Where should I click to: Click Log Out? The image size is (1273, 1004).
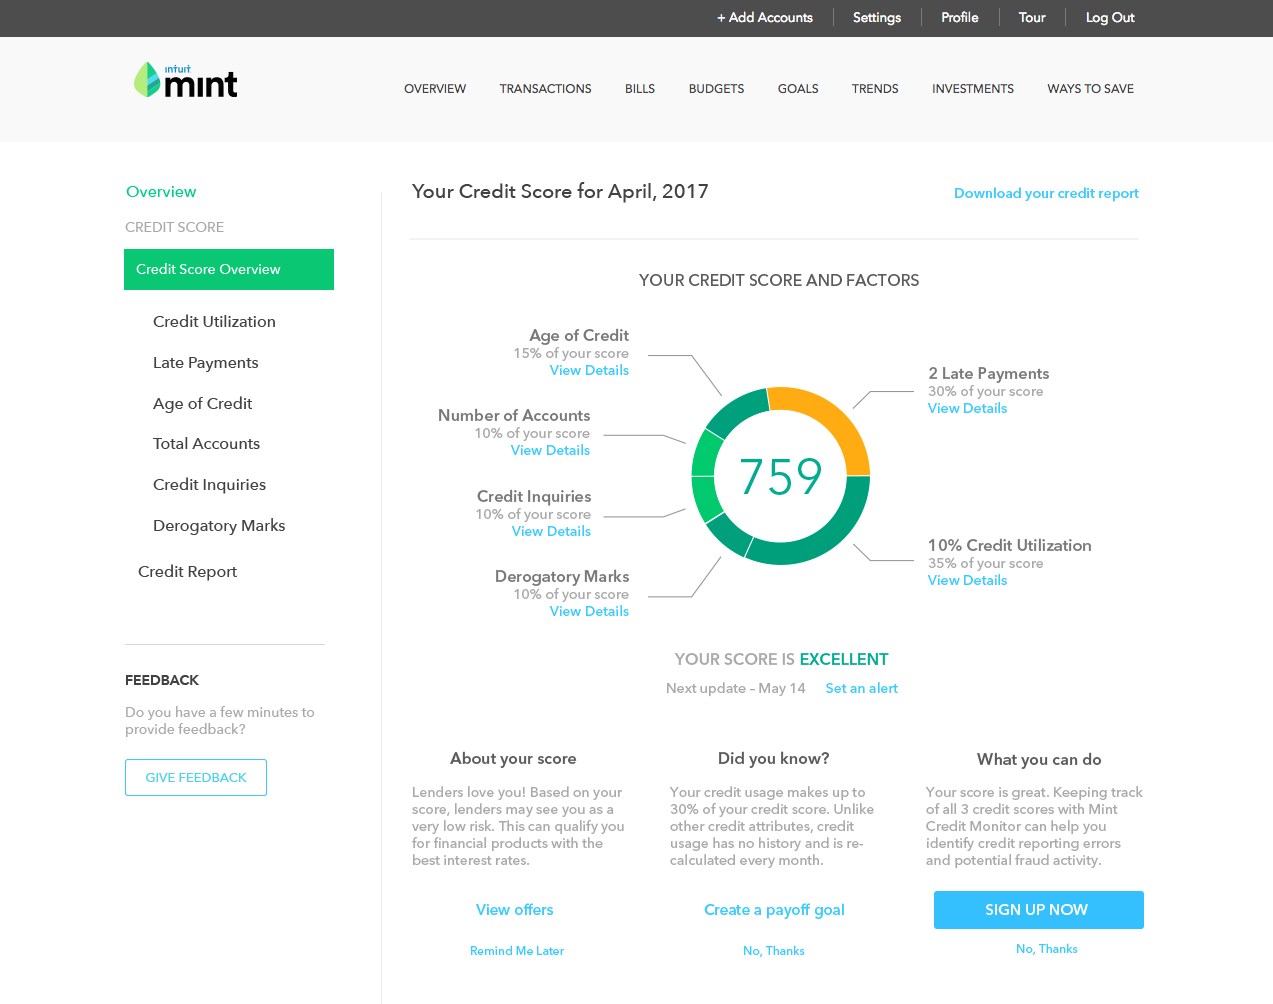[x=1110, y=17]
